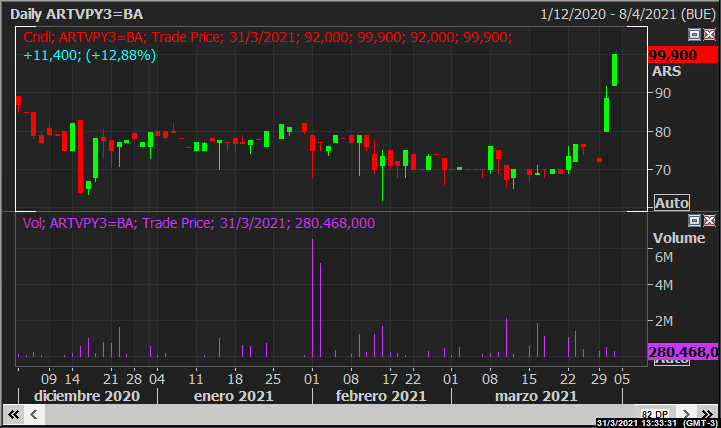721x428 pixels.
Task: Select the purple 280.468,0 volume value label
Action: (x=682, y=352)
